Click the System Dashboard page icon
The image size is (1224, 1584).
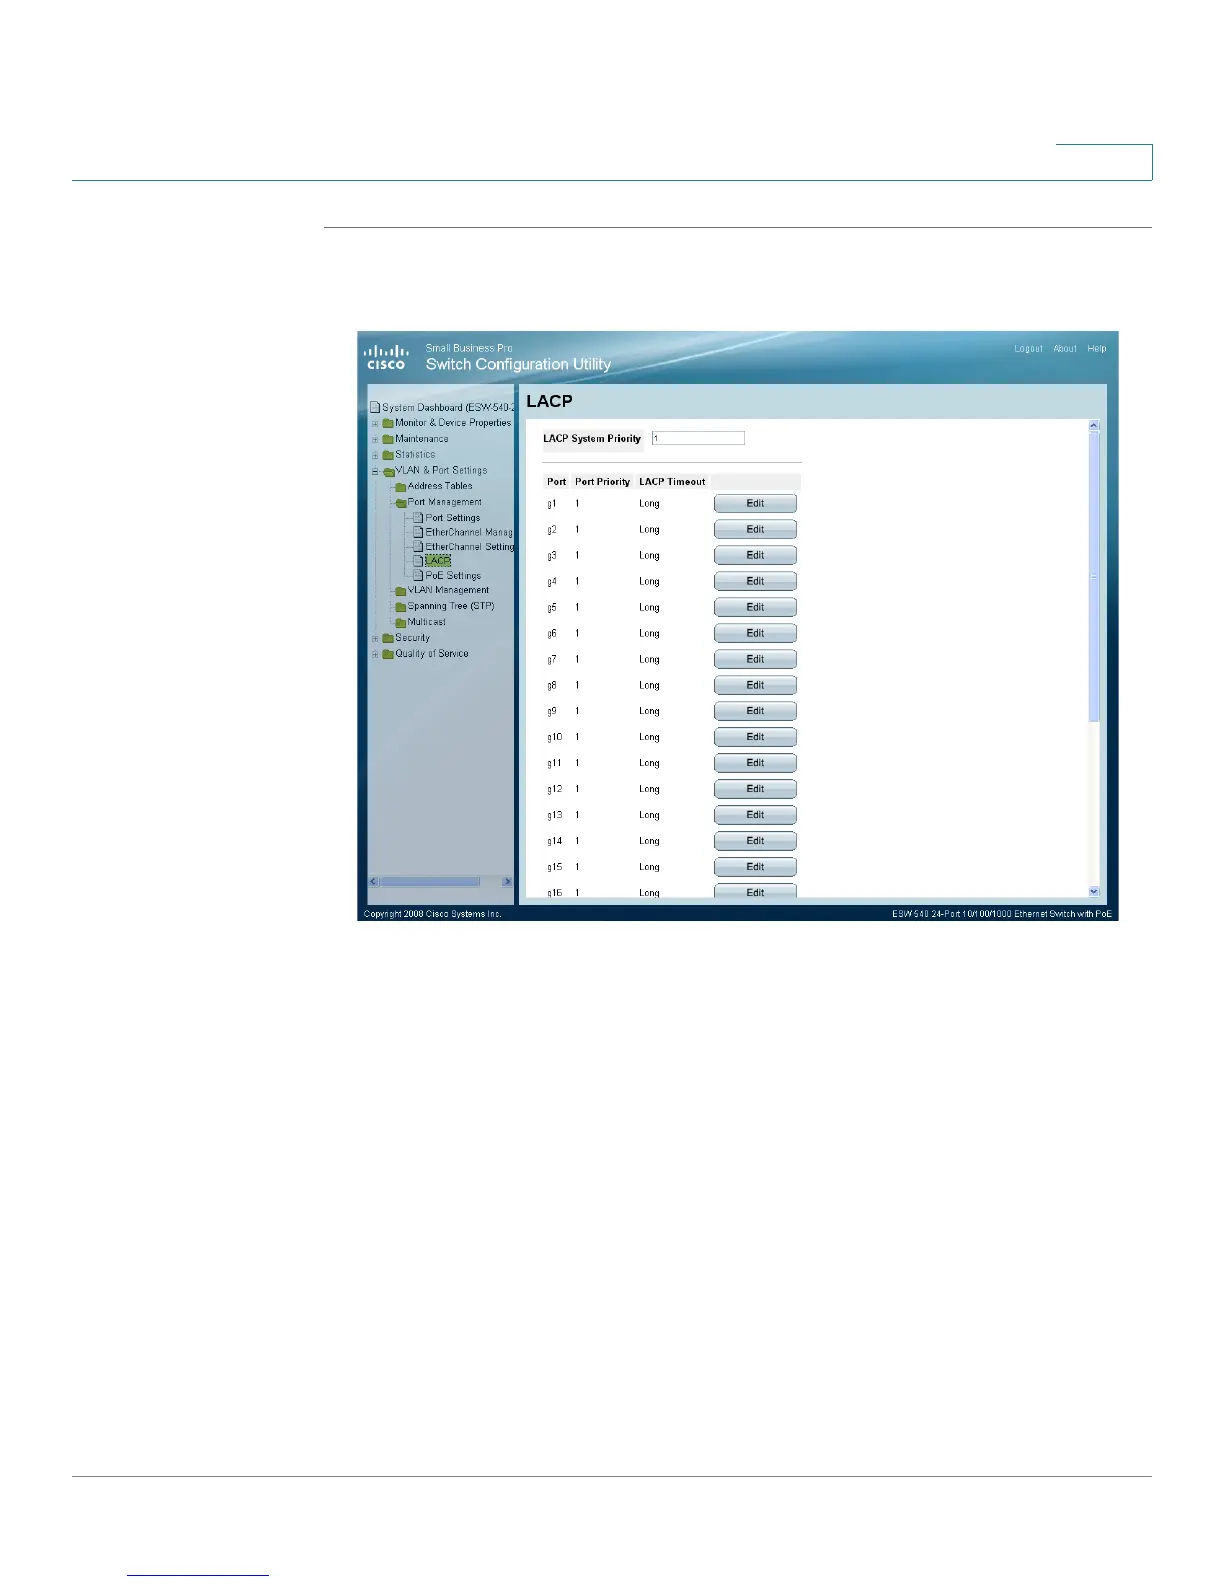pos(375,407)
